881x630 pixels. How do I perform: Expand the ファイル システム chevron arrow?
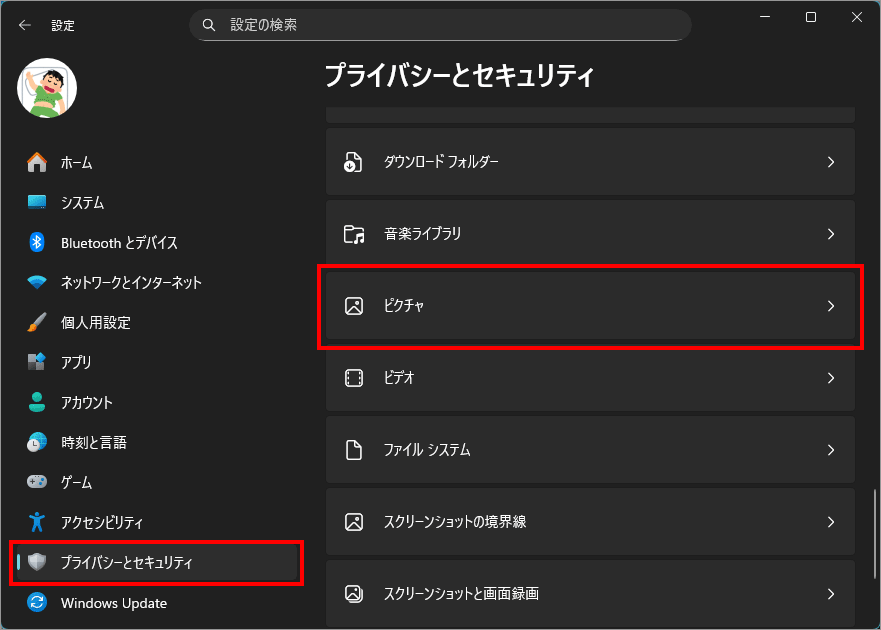(x=830, y=450)
